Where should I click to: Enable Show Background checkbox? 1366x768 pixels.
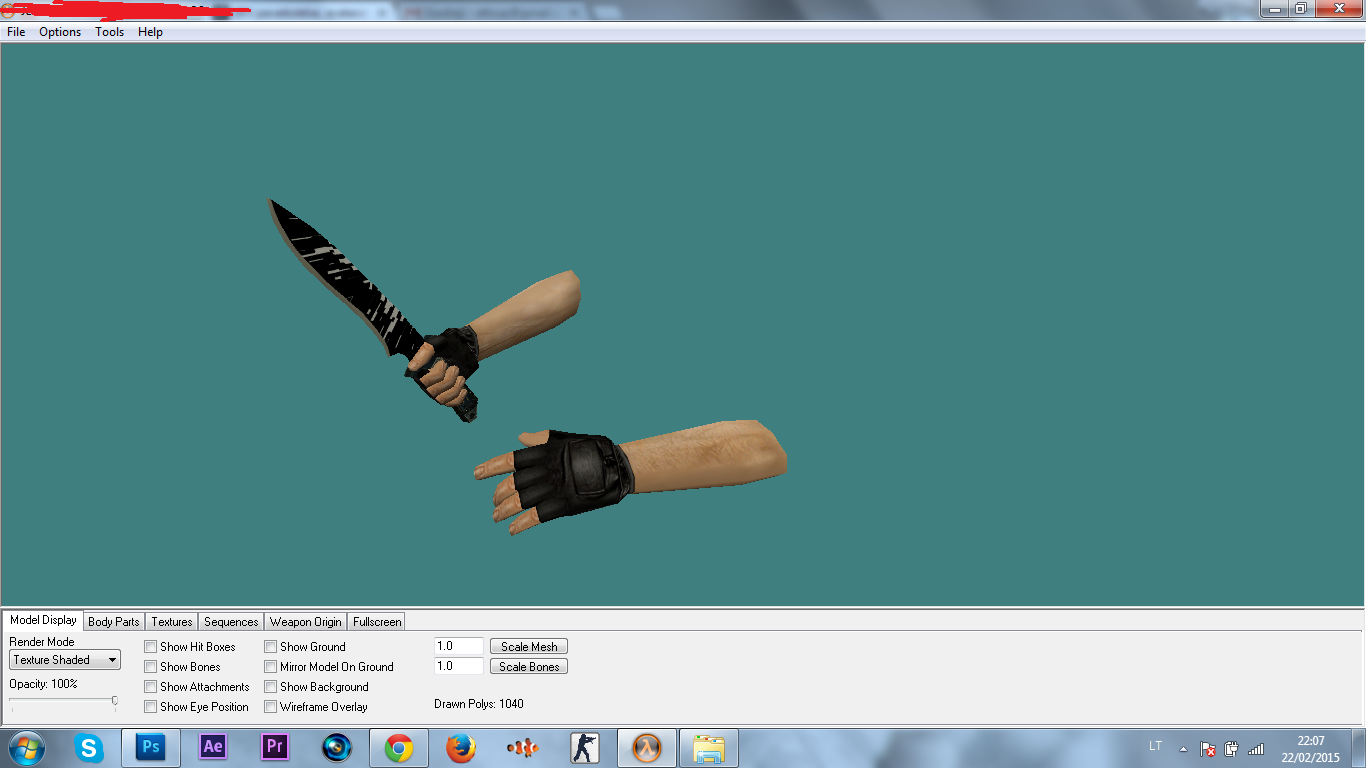(270, 687)
